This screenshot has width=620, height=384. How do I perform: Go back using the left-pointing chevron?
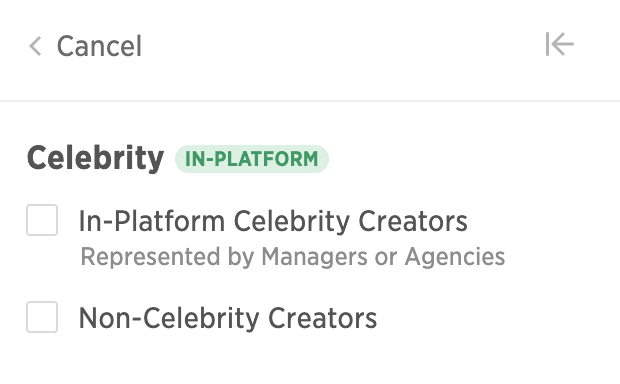pos(36,46)
